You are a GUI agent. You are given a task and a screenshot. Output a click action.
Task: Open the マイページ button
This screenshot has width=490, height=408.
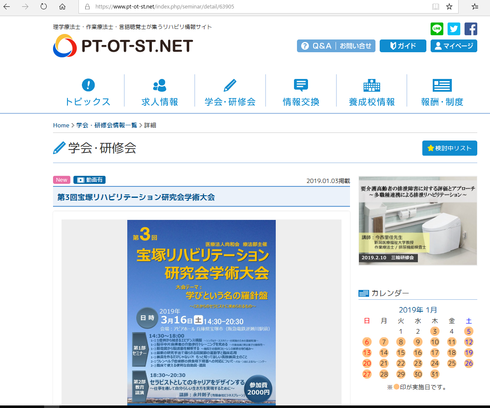point(454,46)
